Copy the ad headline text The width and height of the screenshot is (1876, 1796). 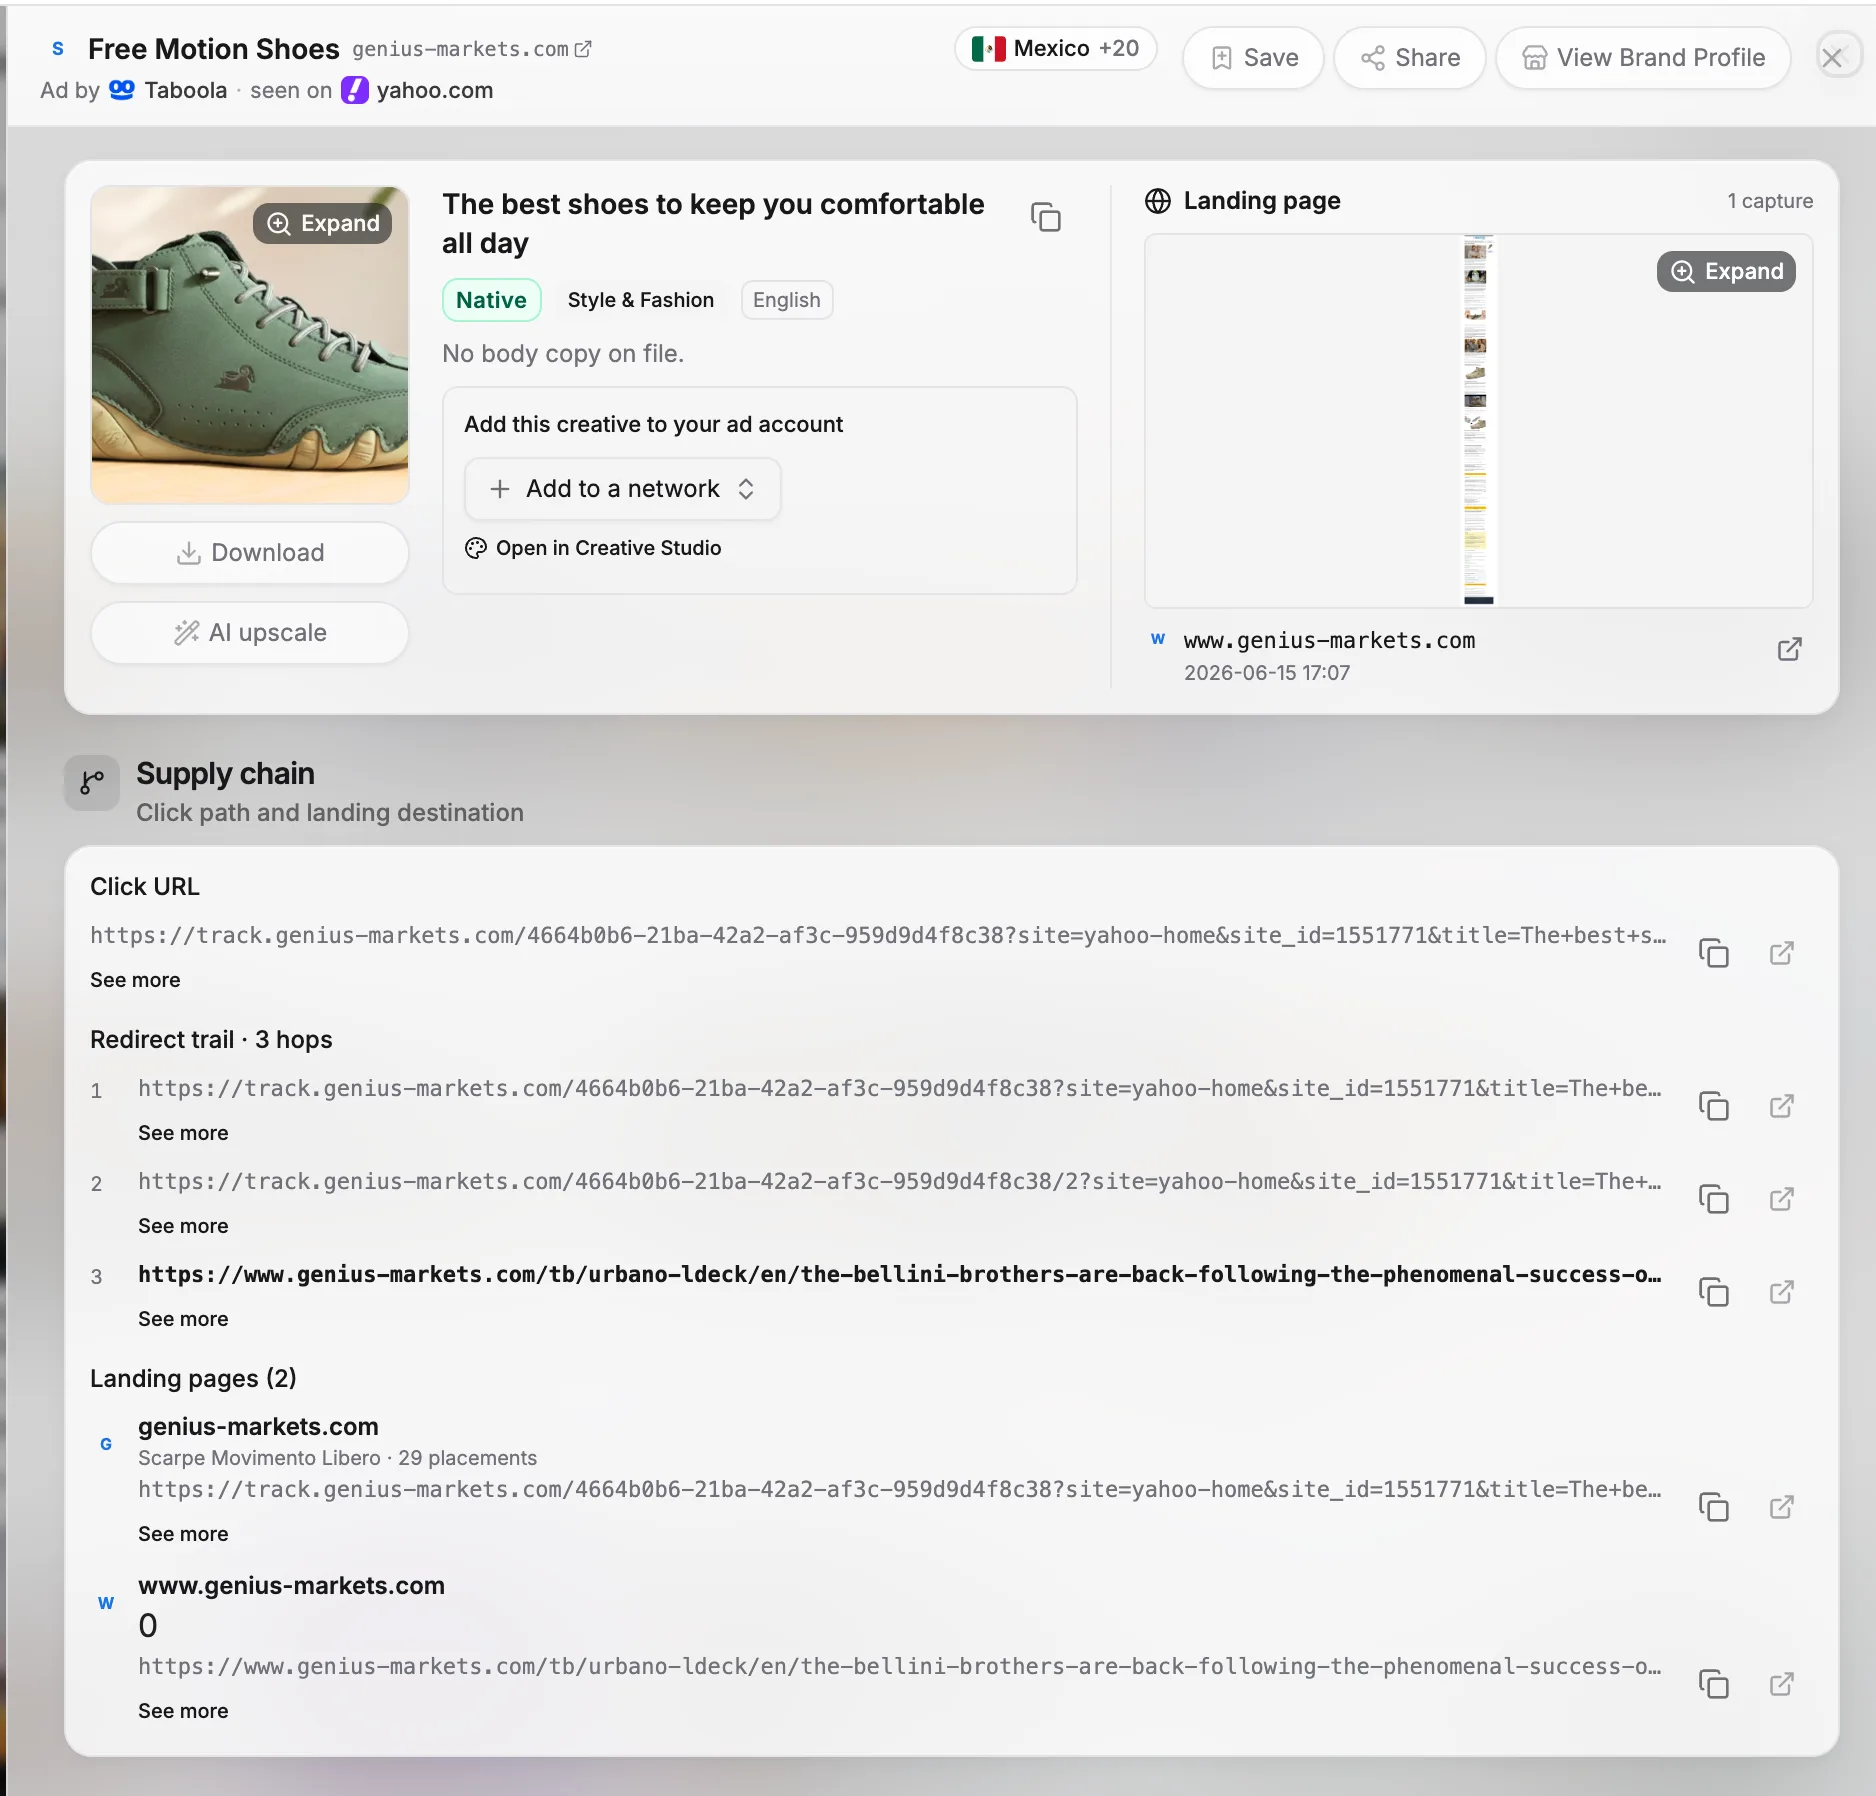(1046, 217)
